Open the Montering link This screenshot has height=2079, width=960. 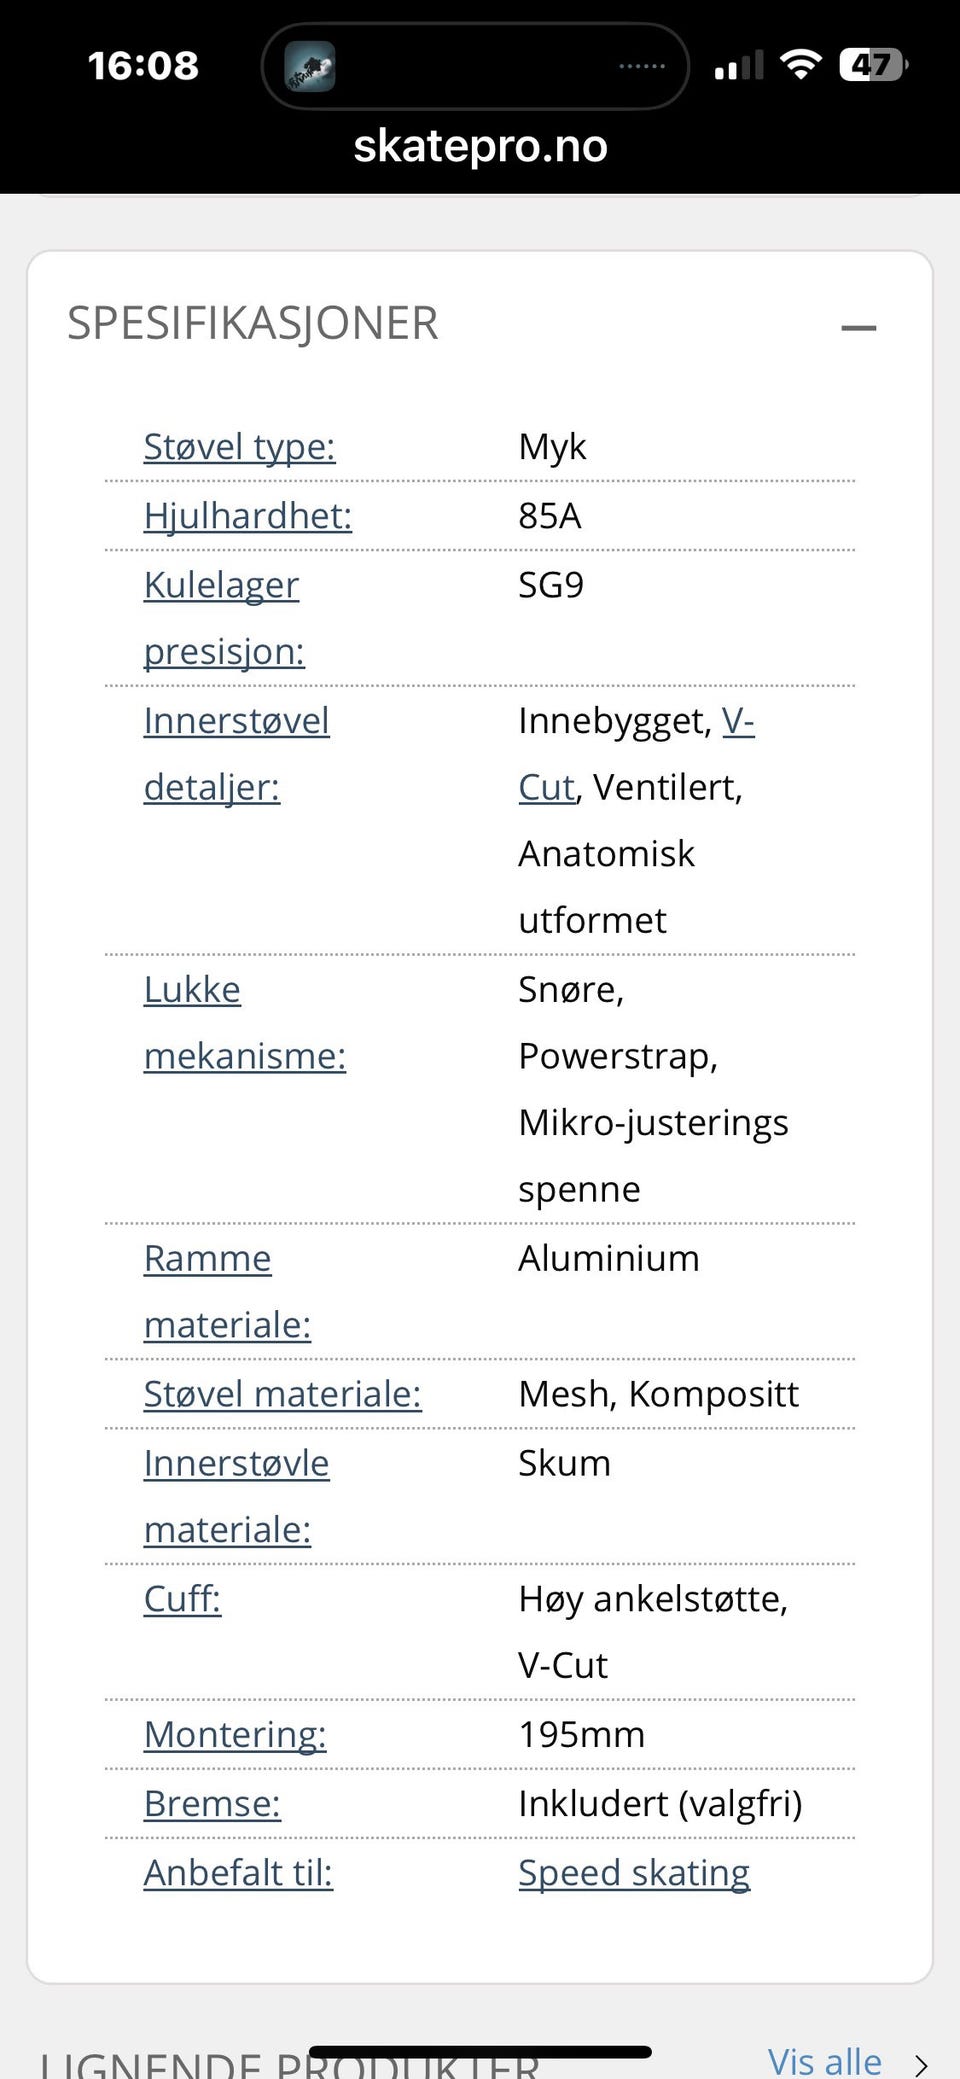click(235, 1735)
